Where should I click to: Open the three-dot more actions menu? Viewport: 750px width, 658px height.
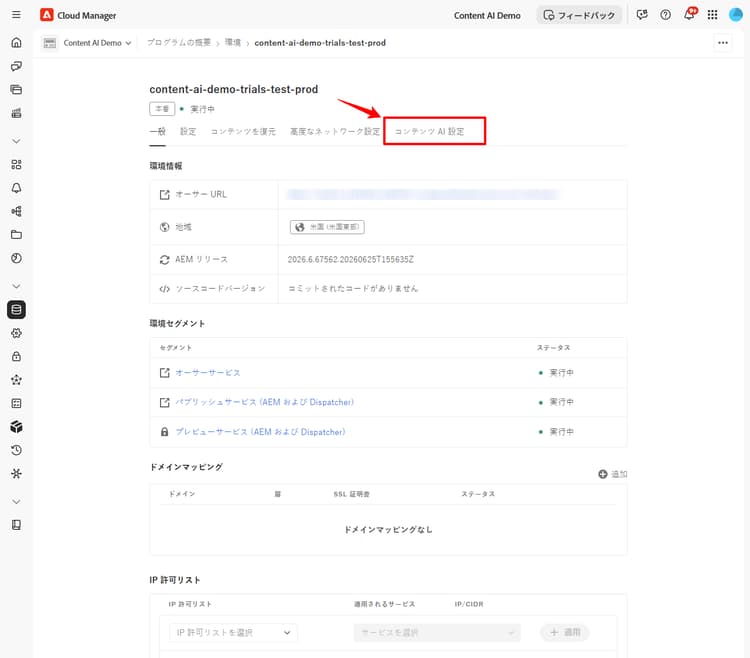(723, 43)
